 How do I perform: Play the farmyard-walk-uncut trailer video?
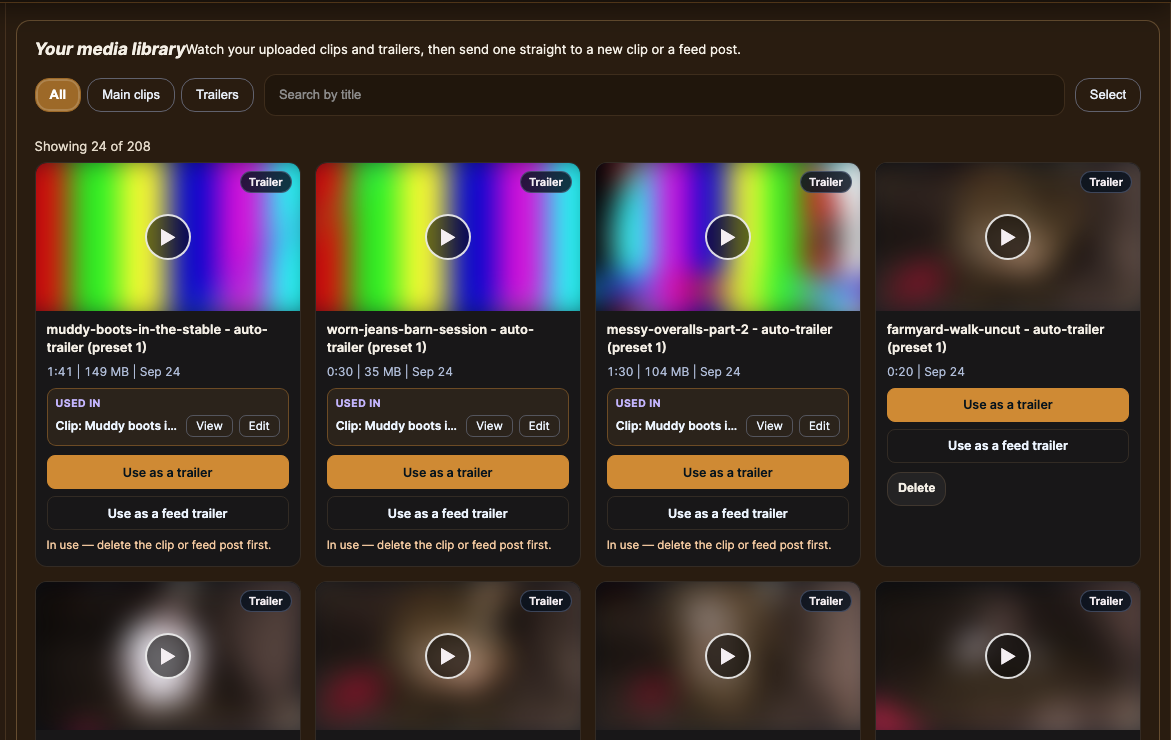coord(1007,237)
